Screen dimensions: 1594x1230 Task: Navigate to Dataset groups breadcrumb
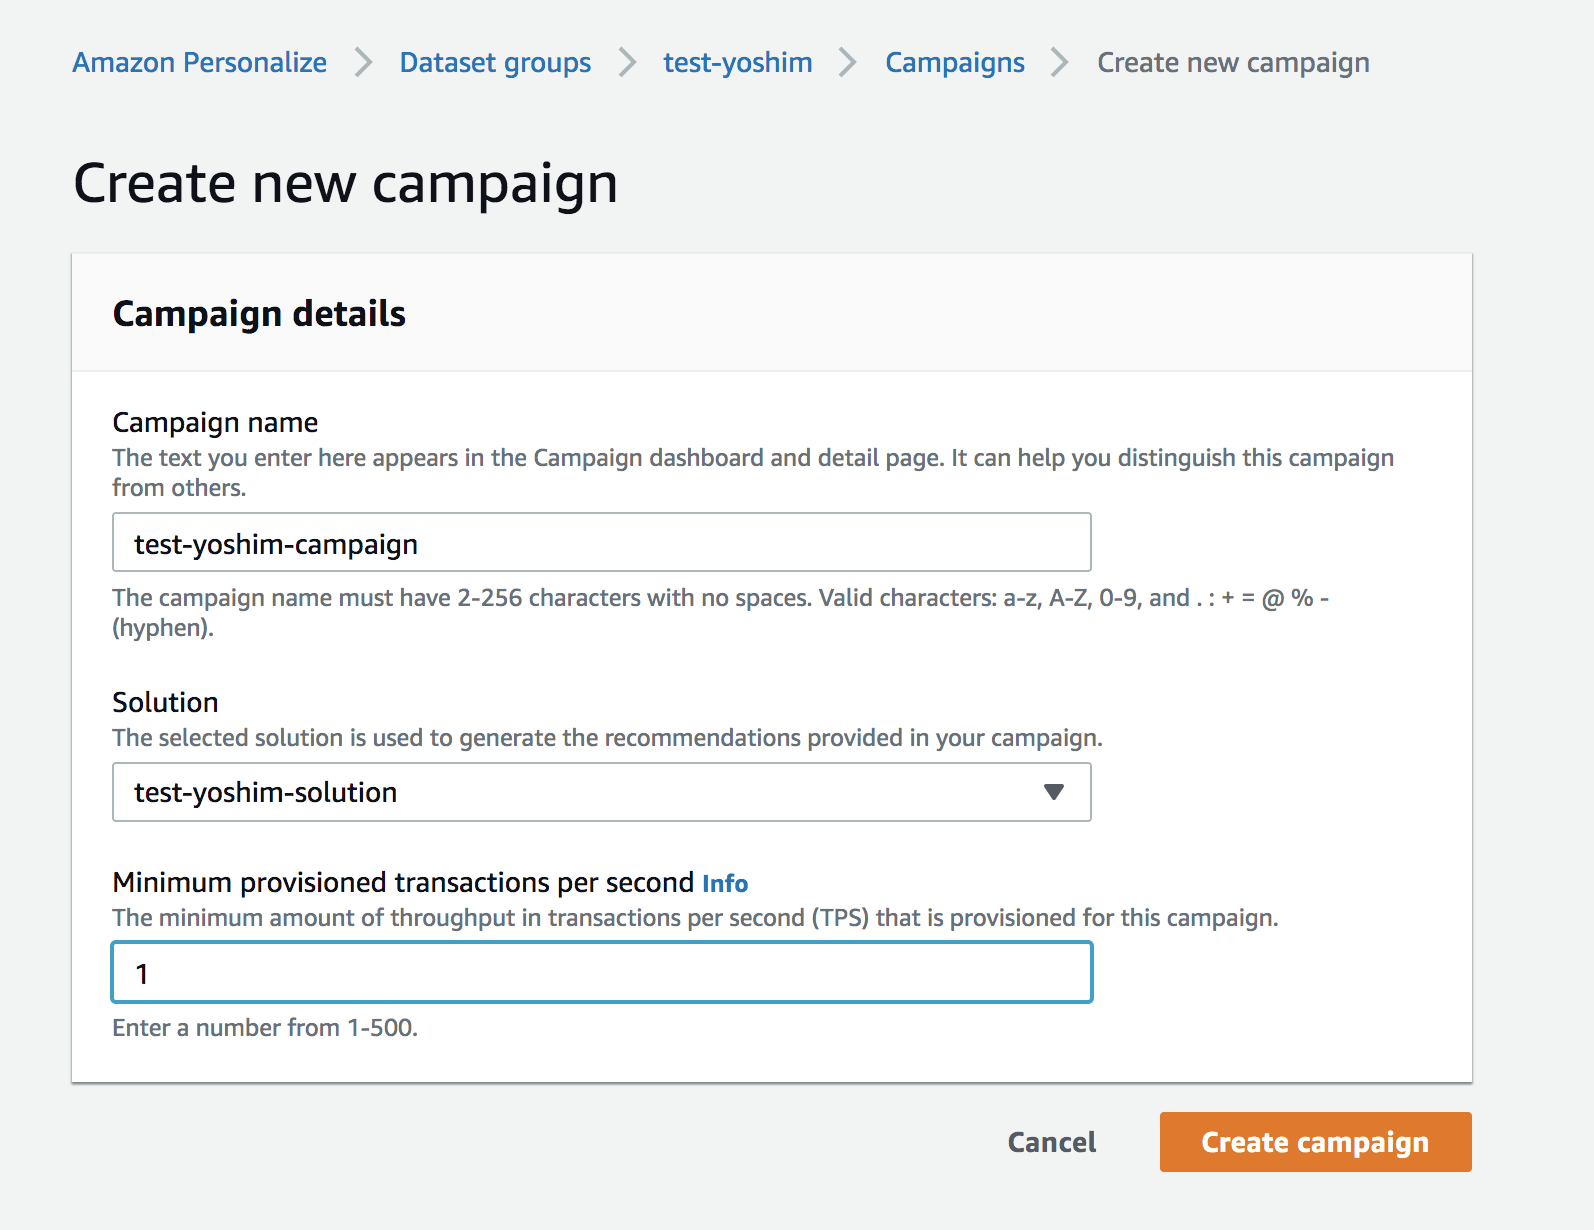click(x=494, y=62)
